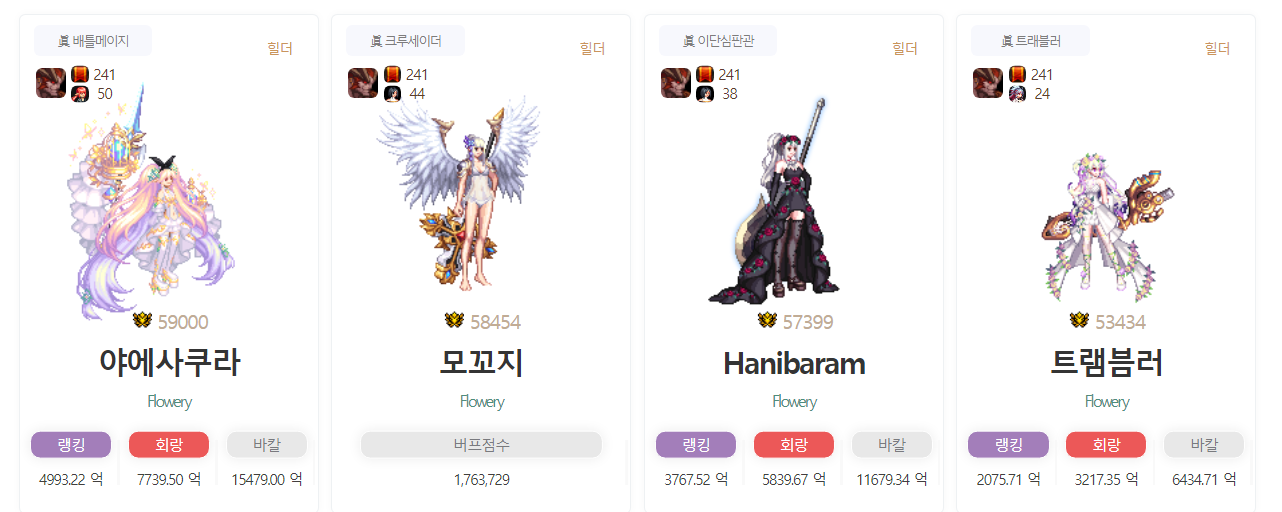
Task: Click the gold crest icon next to 59000
Action: click(142, 321)
